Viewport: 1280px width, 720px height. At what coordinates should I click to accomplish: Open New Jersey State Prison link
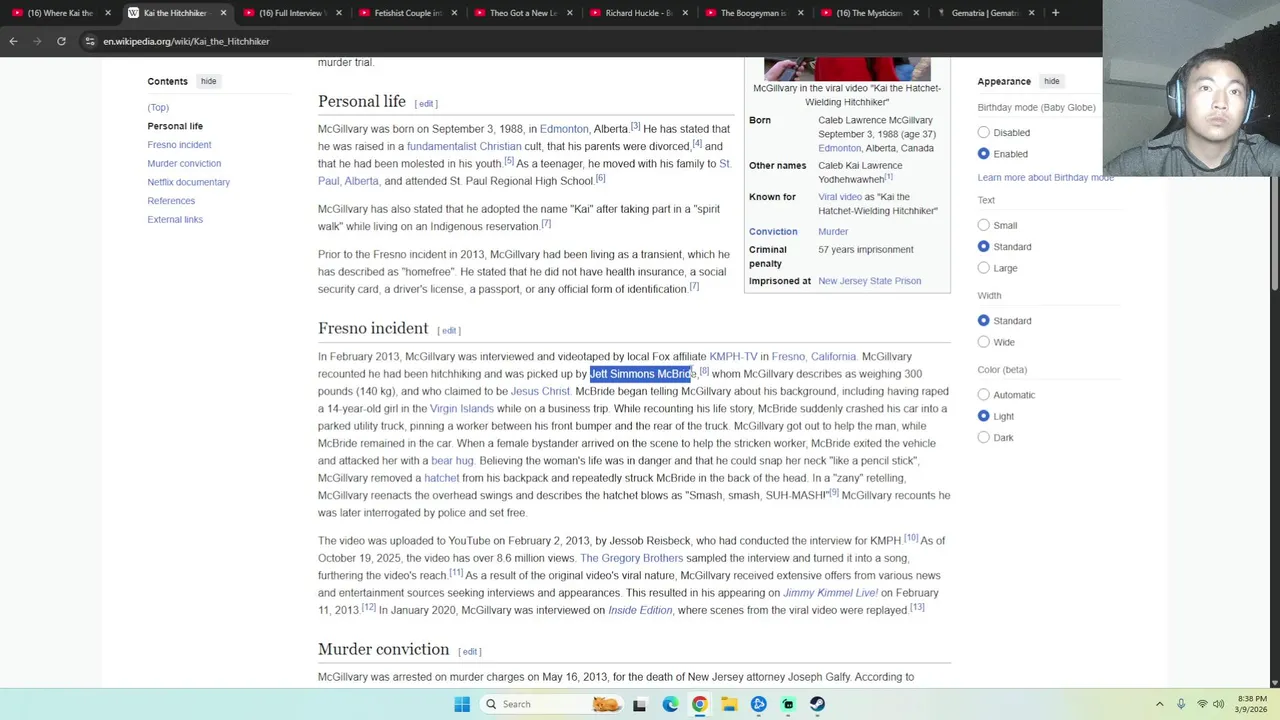(x=869, y=281)
